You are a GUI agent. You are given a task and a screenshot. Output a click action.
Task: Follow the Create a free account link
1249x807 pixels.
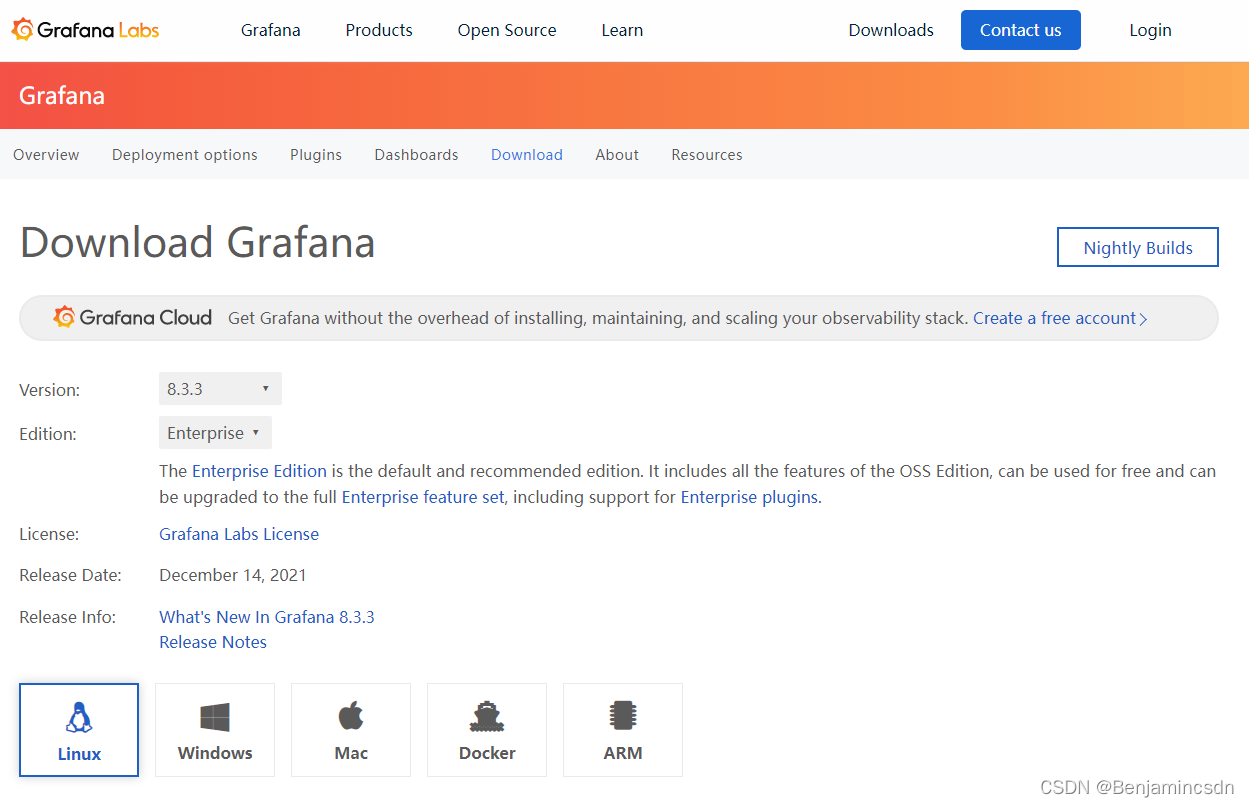pos(1060,318)
